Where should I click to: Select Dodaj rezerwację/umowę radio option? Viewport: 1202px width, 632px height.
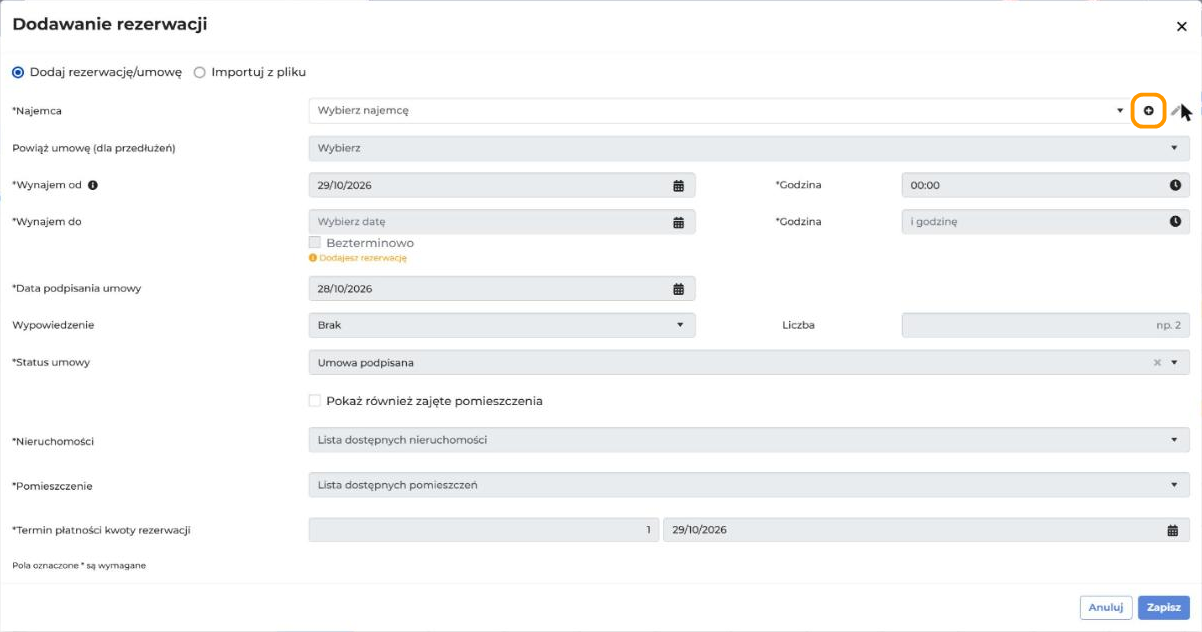point(18,72)
